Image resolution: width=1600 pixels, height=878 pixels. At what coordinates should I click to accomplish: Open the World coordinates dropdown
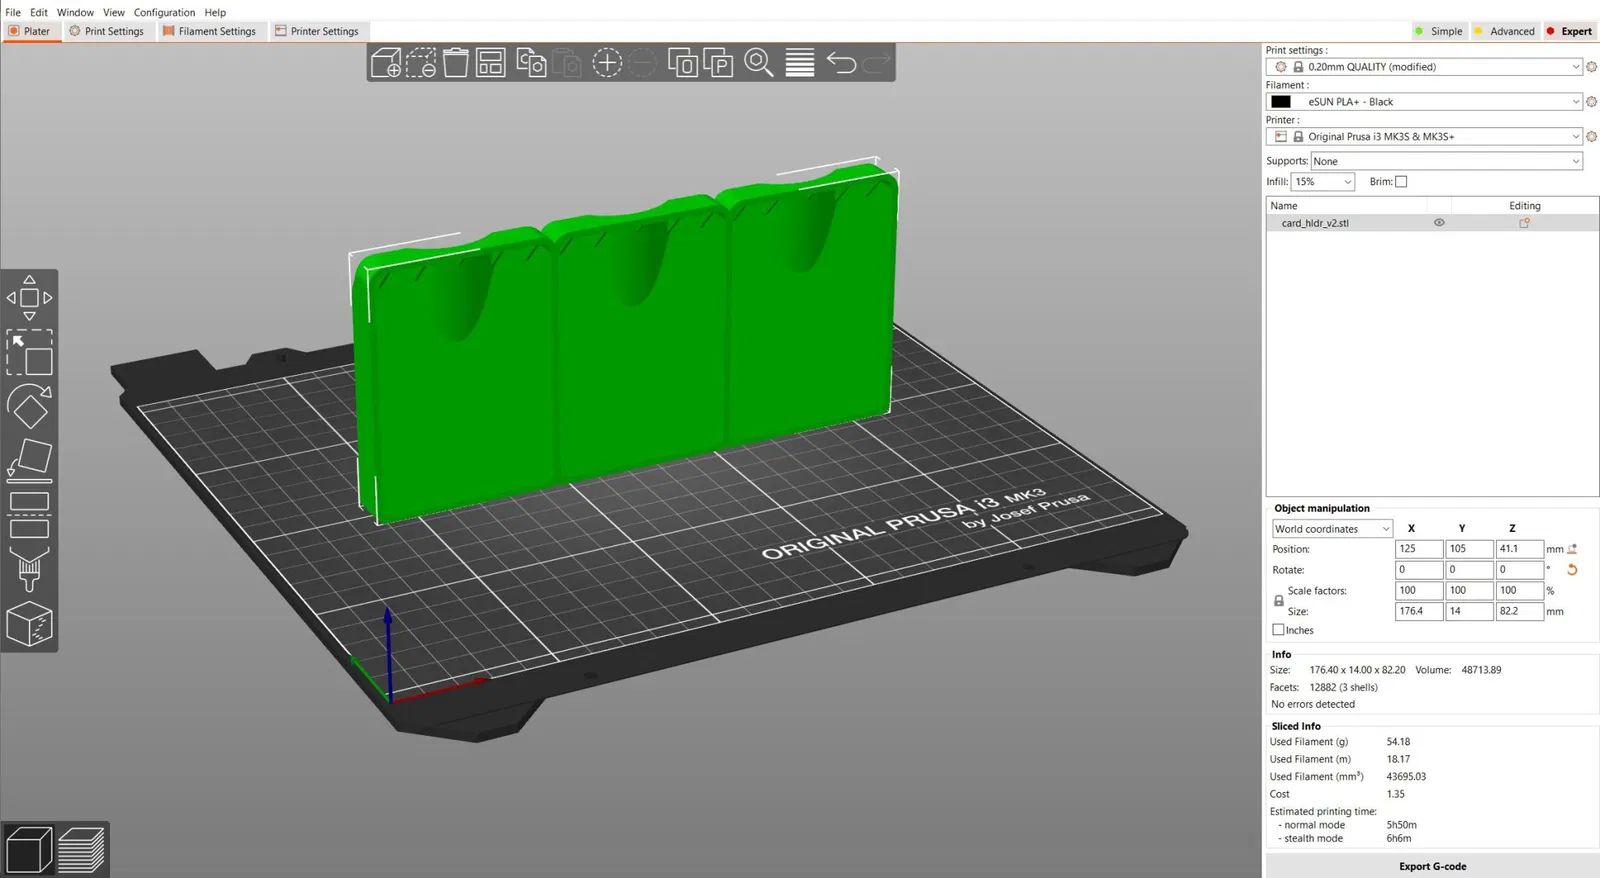[x=1332, y=529]
